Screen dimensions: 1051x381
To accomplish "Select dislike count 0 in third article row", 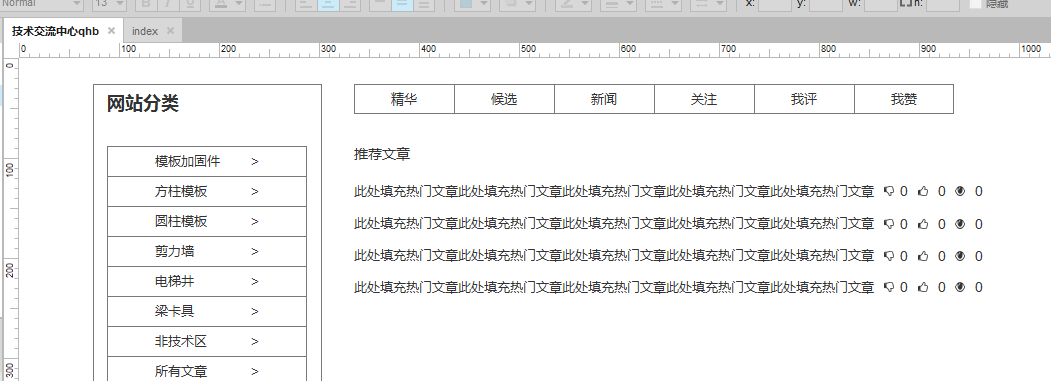I will click(904, 256).
